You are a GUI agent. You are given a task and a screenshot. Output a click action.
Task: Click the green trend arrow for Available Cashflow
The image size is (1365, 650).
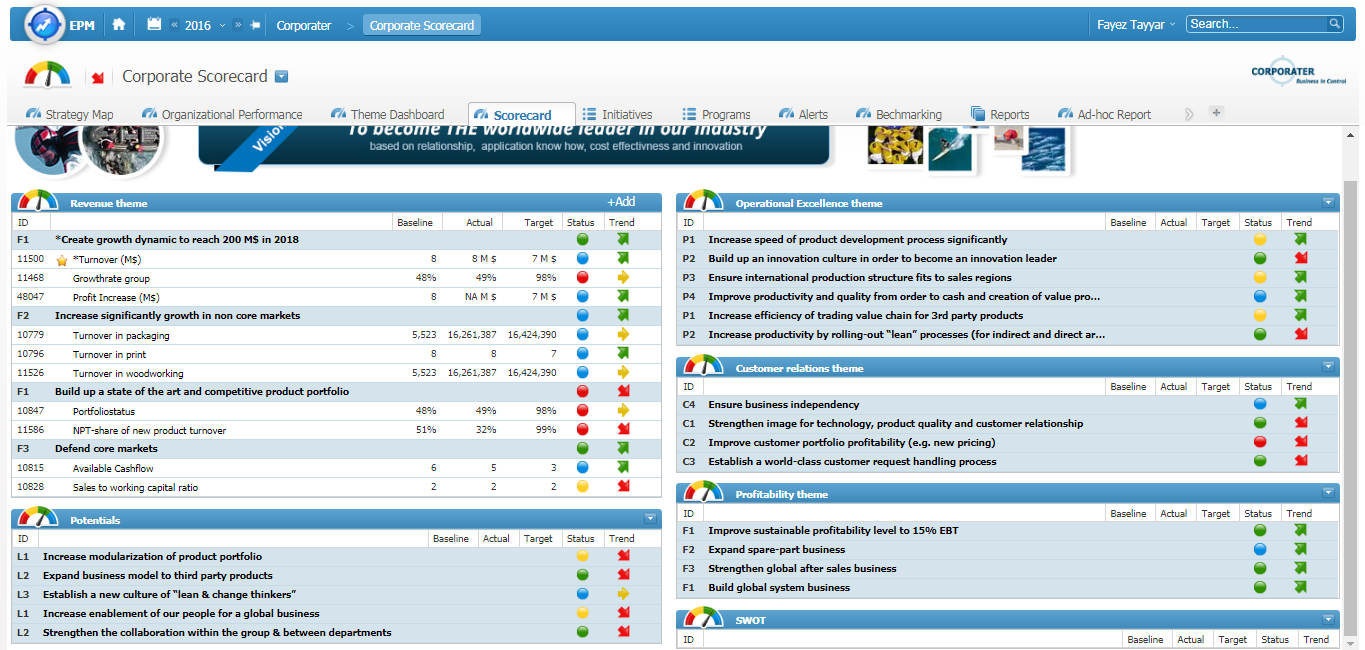coord(623,468)
